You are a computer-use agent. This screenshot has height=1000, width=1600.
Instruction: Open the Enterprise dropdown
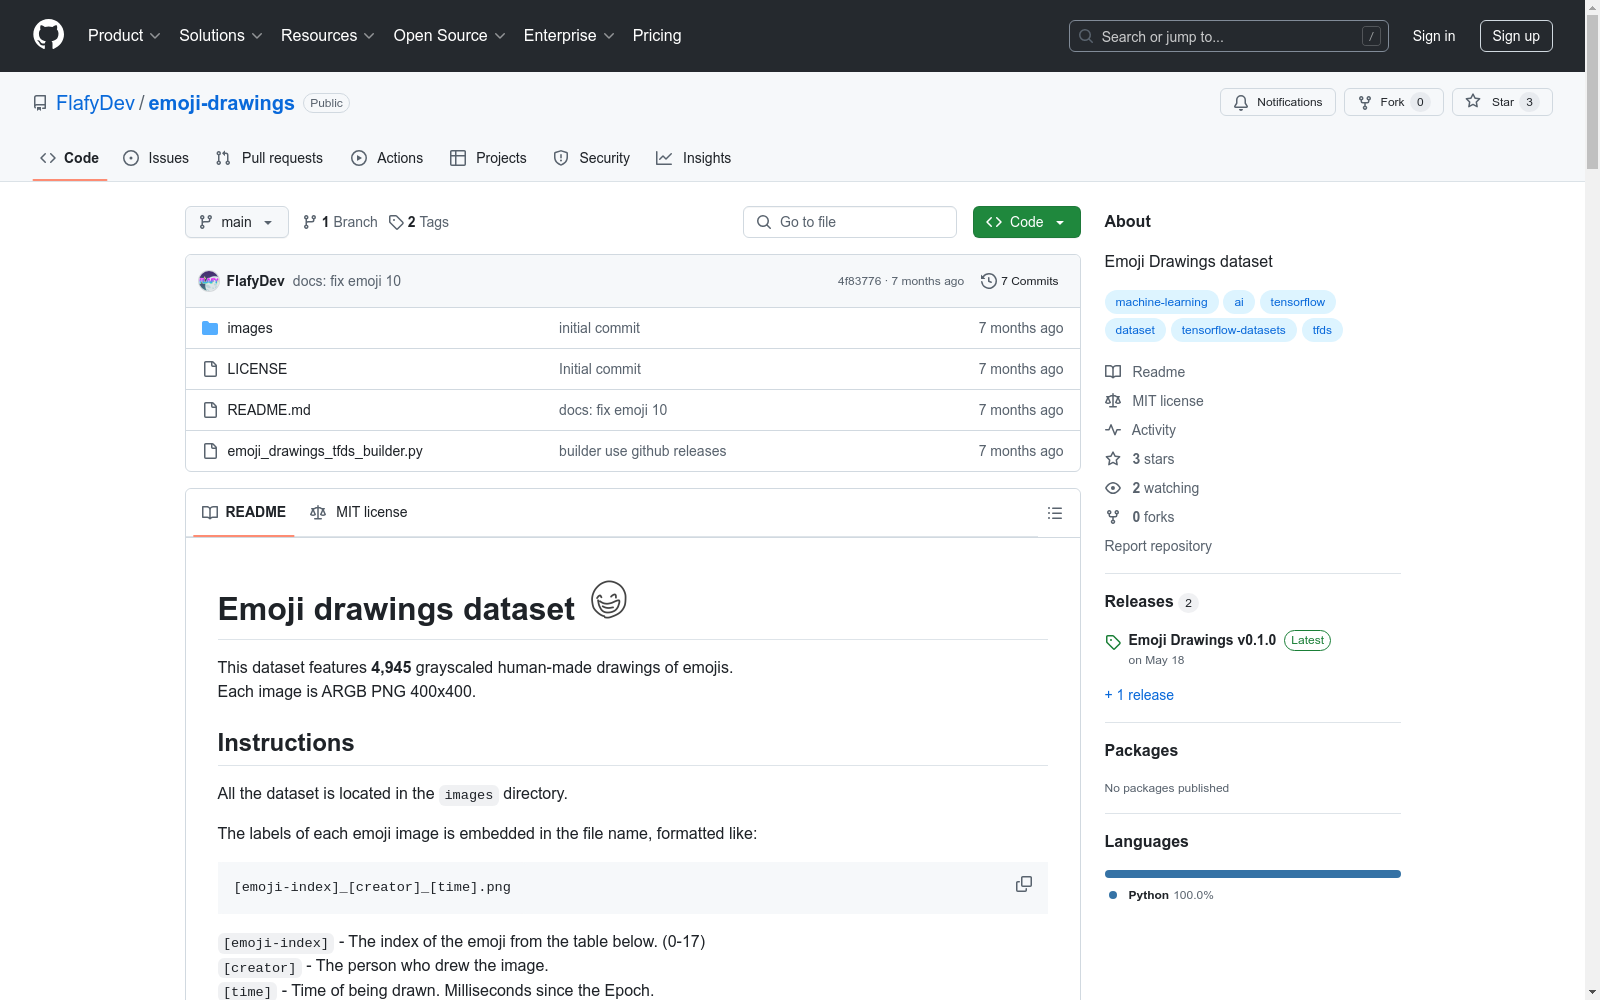click(x=569, y=36)
